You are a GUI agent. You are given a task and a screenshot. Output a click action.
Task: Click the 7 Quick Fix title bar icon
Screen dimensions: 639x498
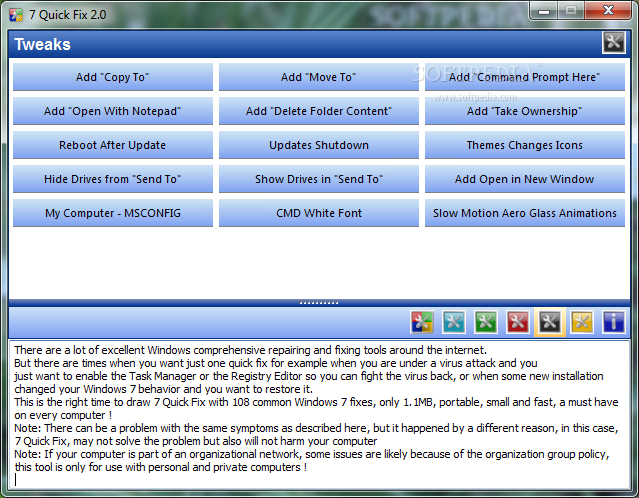pyautogui.click(x=16, y=15)
